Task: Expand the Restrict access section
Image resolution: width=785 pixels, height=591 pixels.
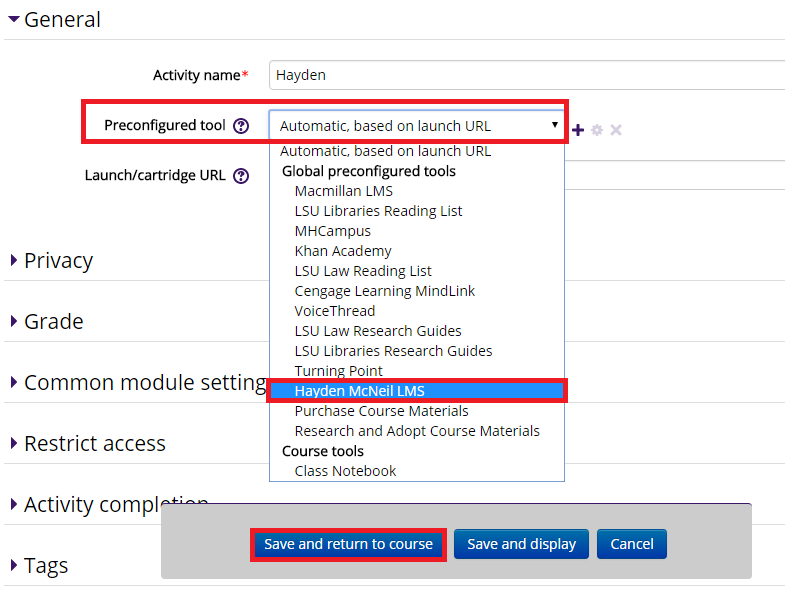Action: click(x=88, y=444)
